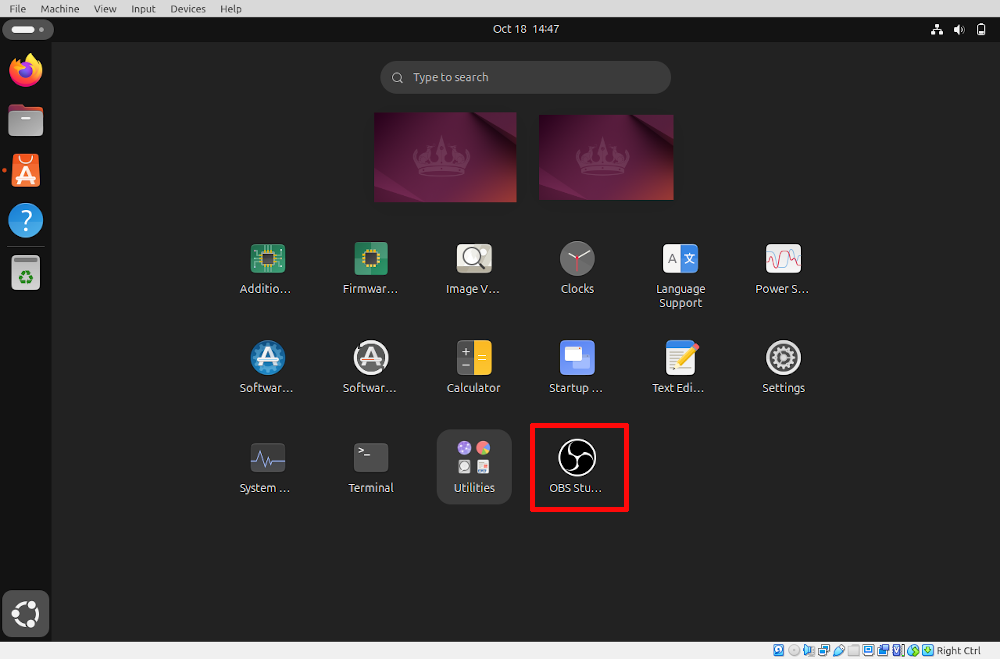The image size is (1000, 659).
Task: Open the Clocks app
Action: point(577,257)
